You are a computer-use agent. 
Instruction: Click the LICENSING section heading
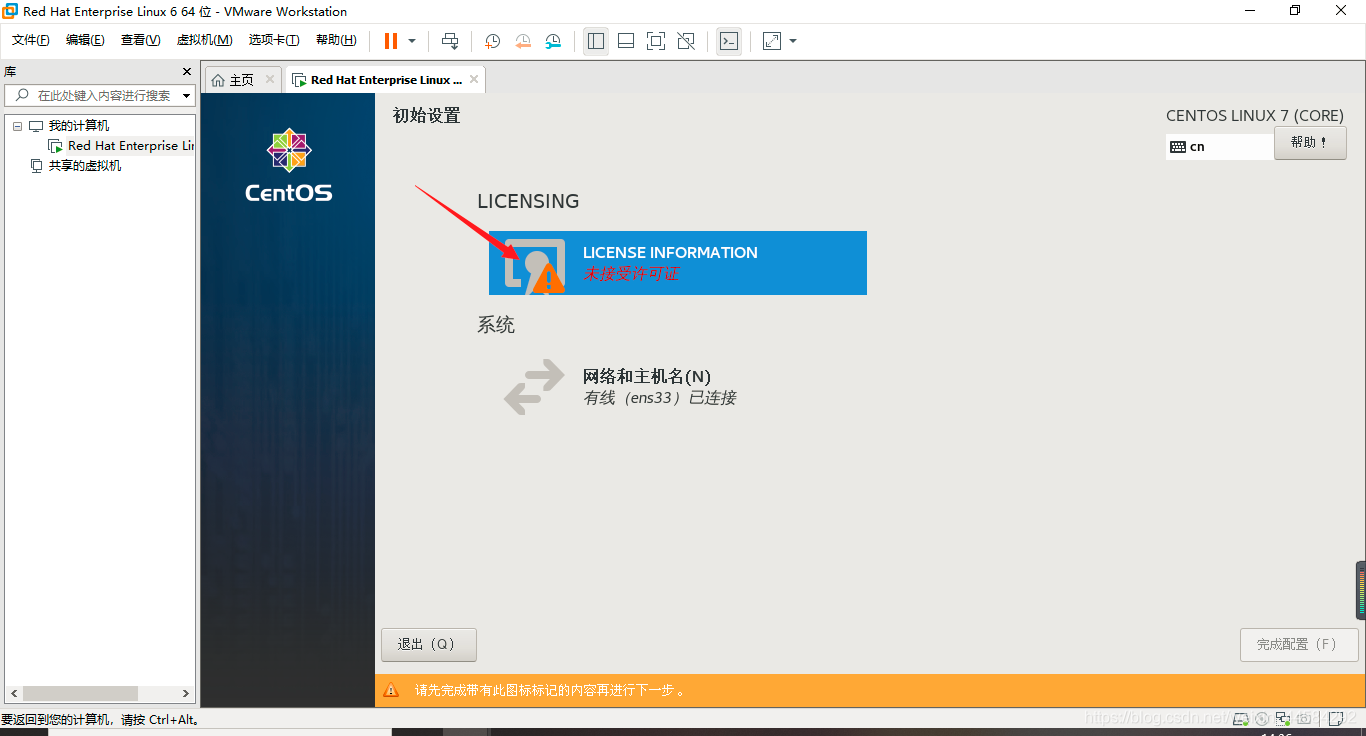[x=528, y=201]
